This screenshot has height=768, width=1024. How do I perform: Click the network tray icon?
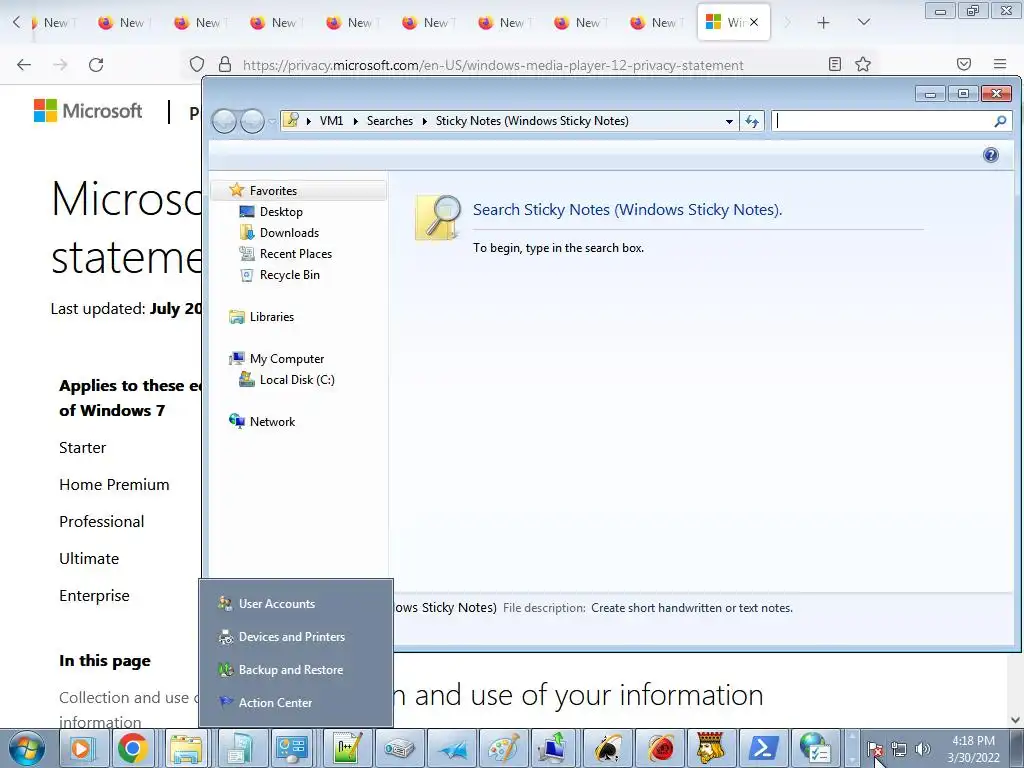[x=899, y=749]
